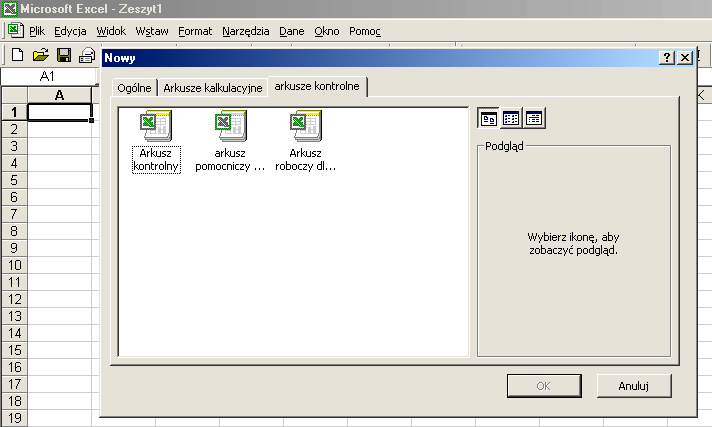The width and height of the screenshot is (712, 427).
Task: Open the Dane menu
Action: tap(292, 31)
